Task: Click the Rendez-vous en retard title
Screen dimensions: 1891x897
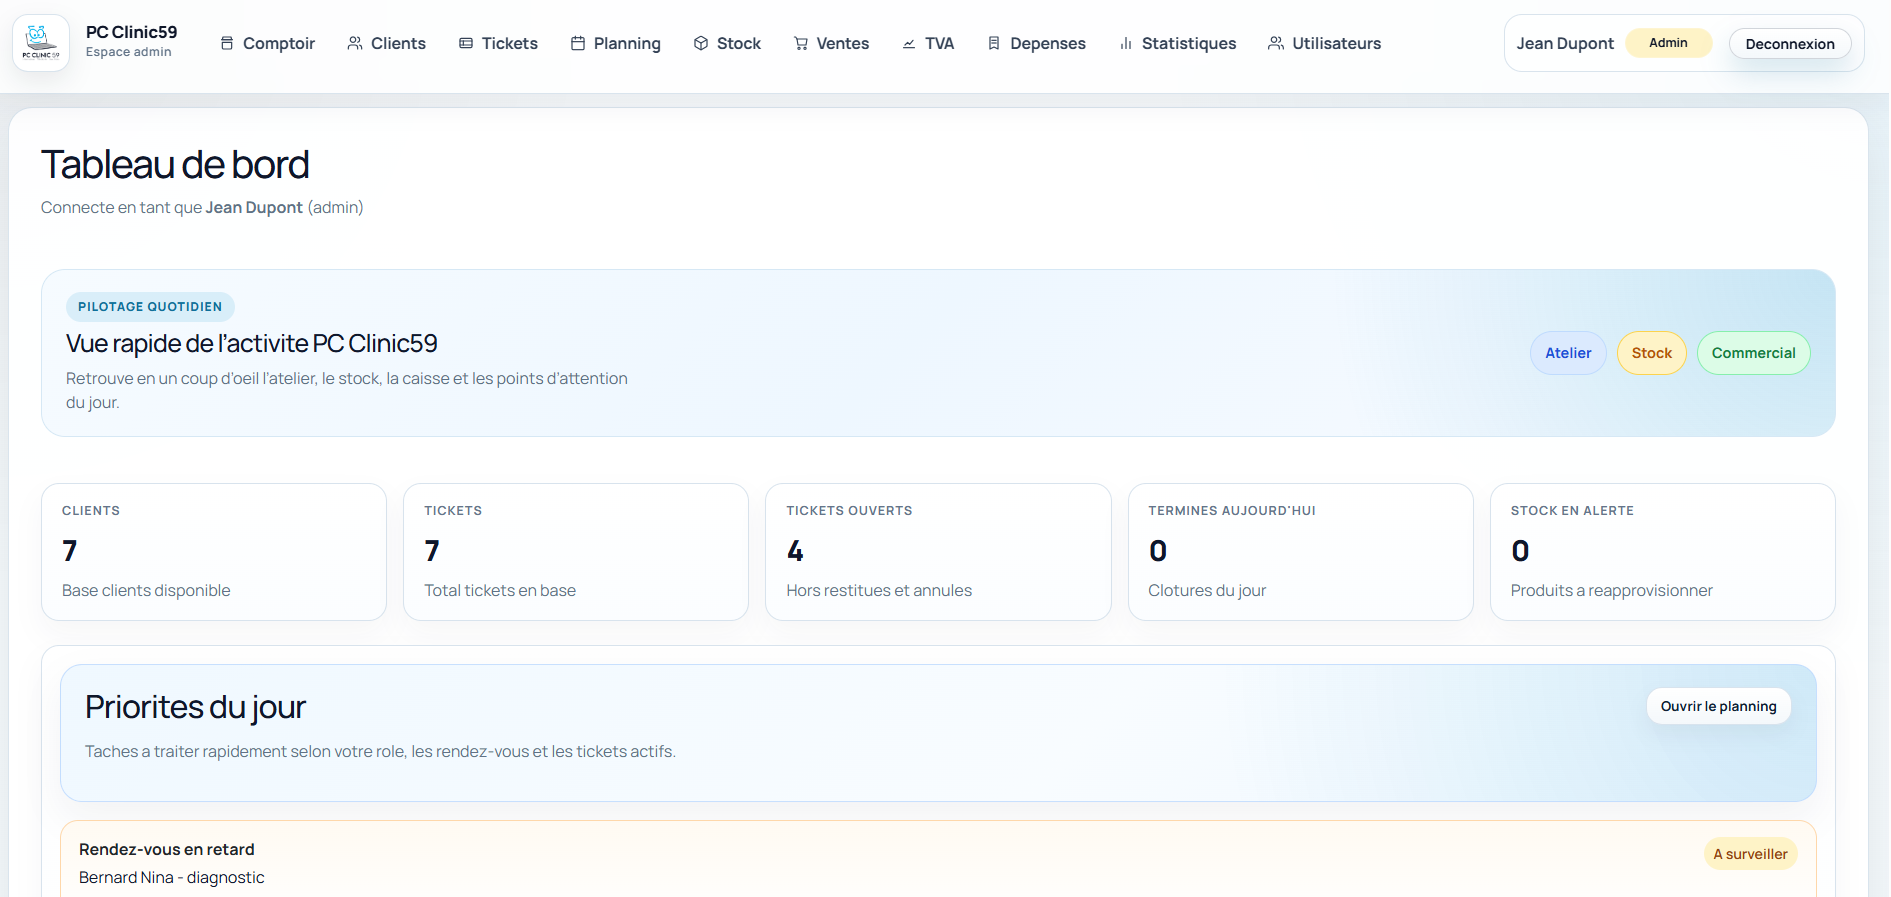Action: pos(167,849)
